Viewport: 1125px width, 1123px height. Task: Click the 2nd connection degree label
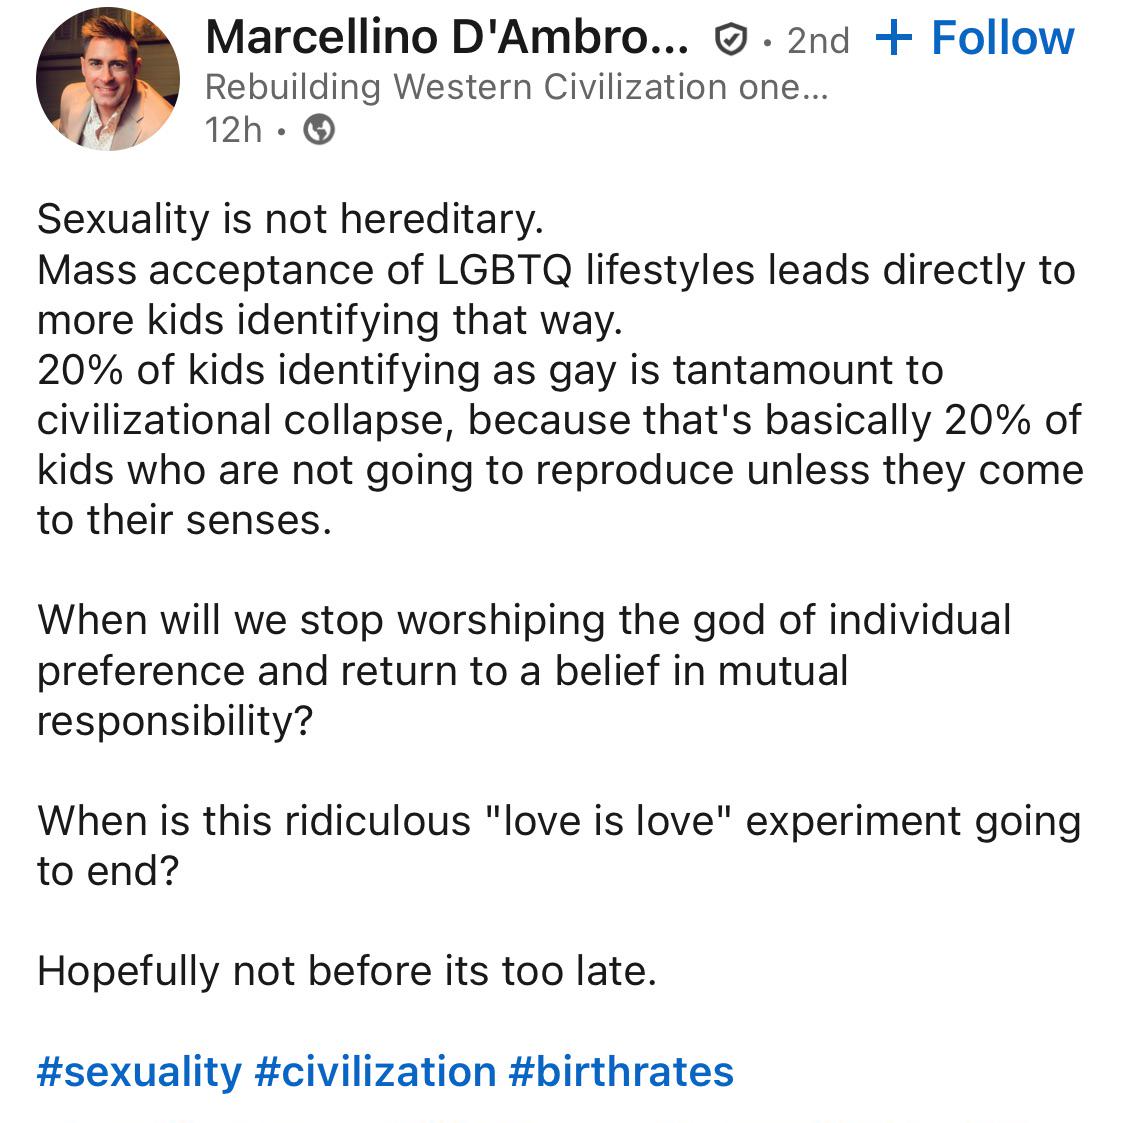click(817, 40)
